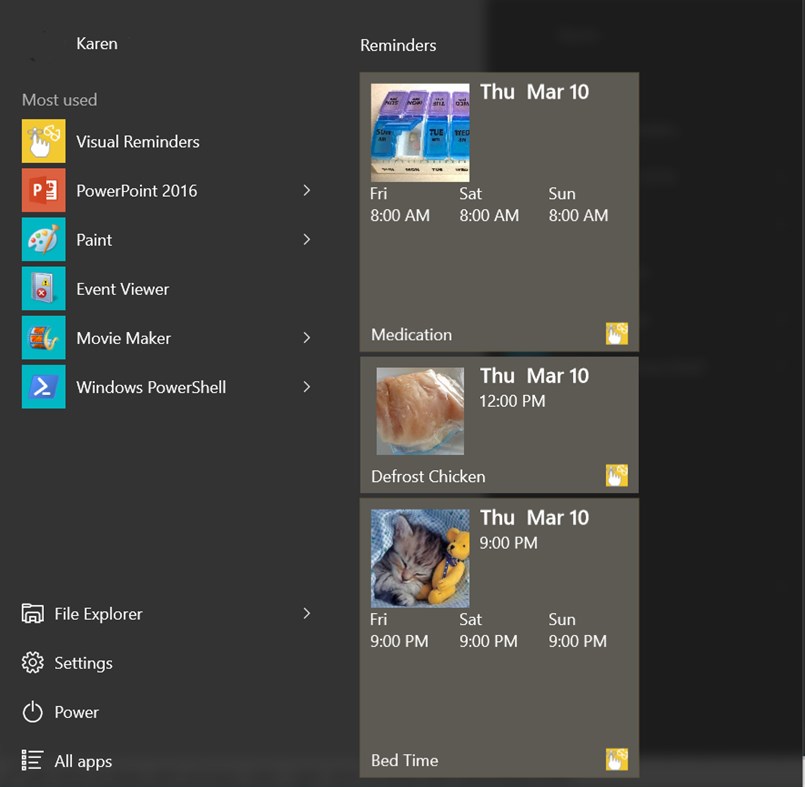Tap the hand icon on Defrost Chicken tile
This screenshot has width=805, height=787.
pos(616,475)
